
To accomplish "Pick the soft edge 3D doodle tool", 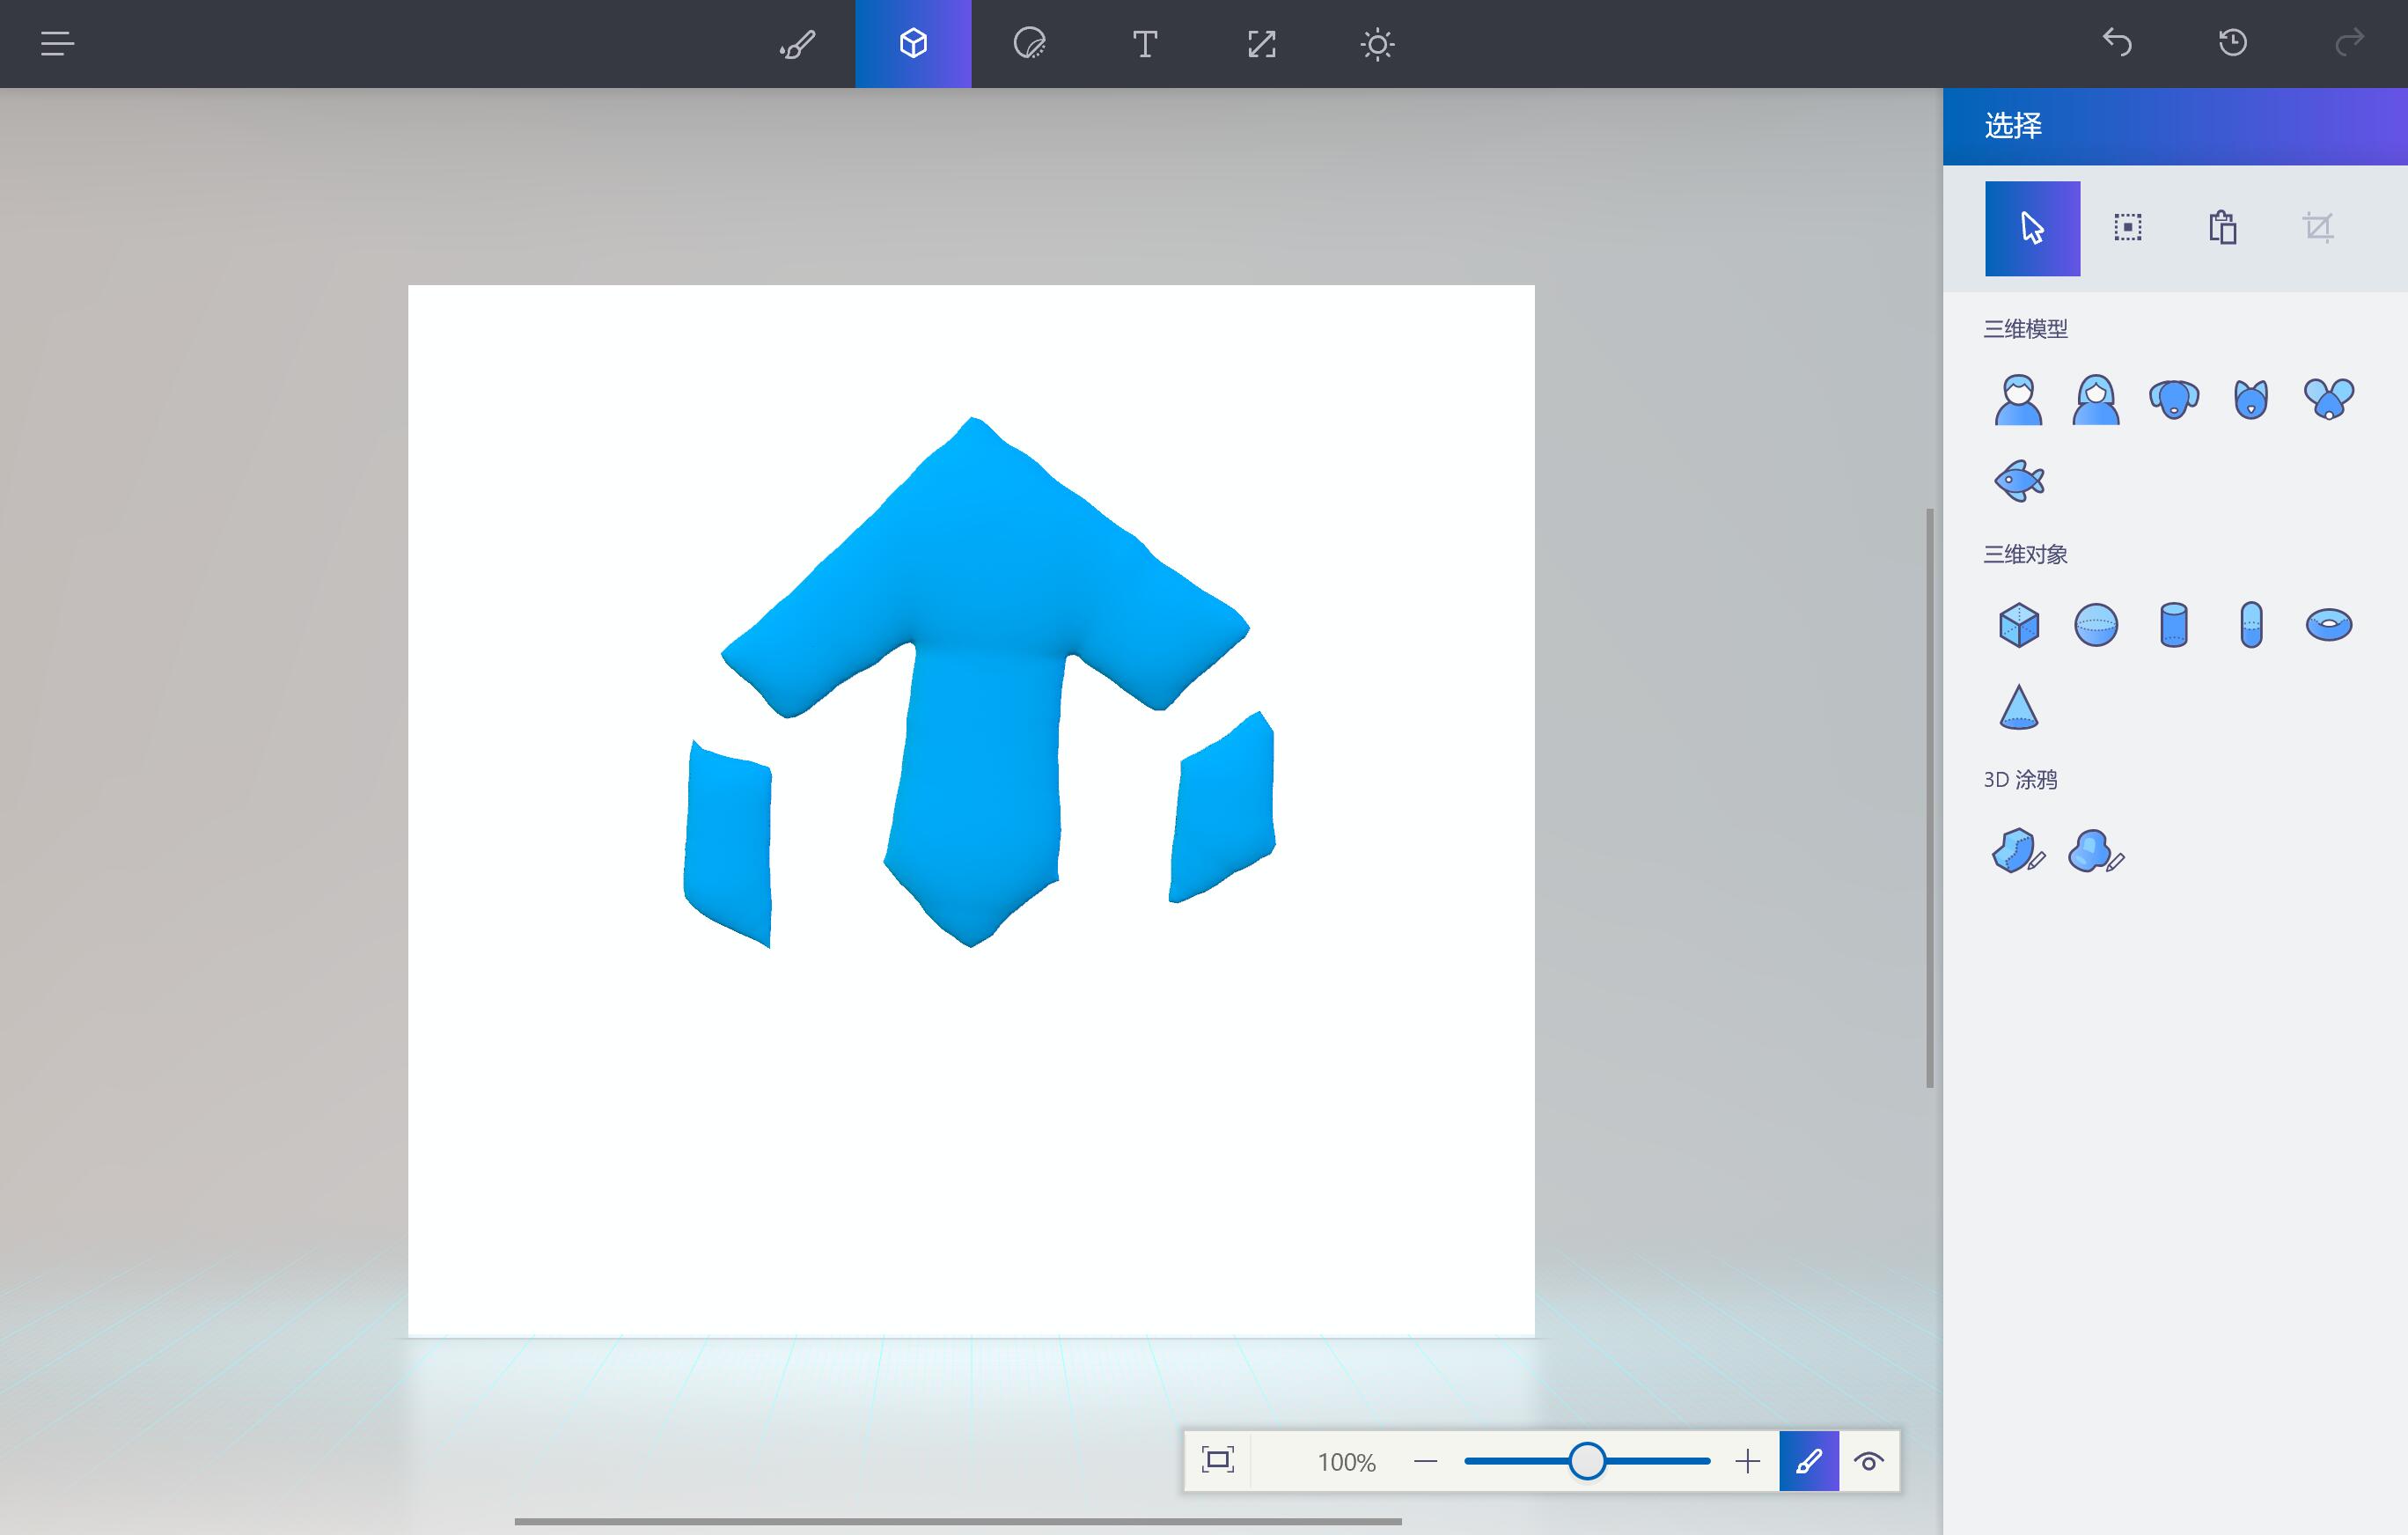I will tap(2094, 852).
